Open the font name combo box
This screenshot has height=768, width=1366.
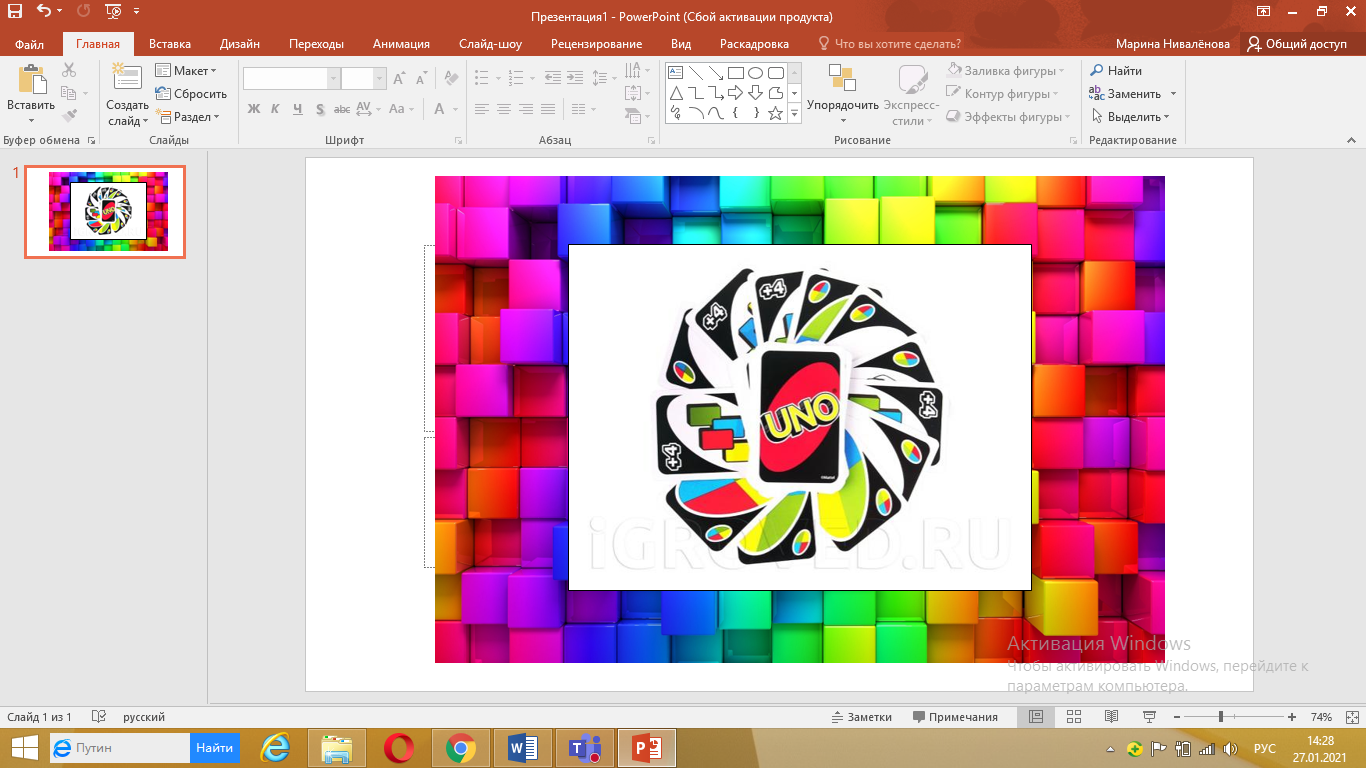click(x=291, y=79)
